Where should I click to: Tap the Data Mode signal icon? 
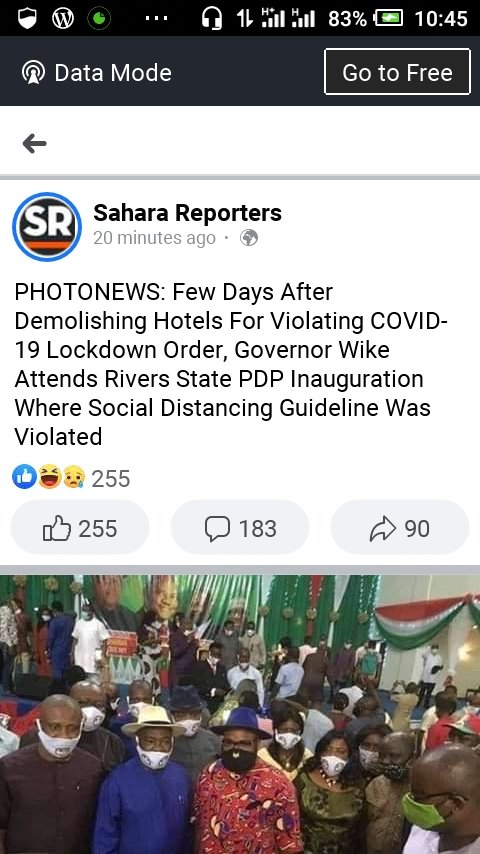click(x=33, y=72)
